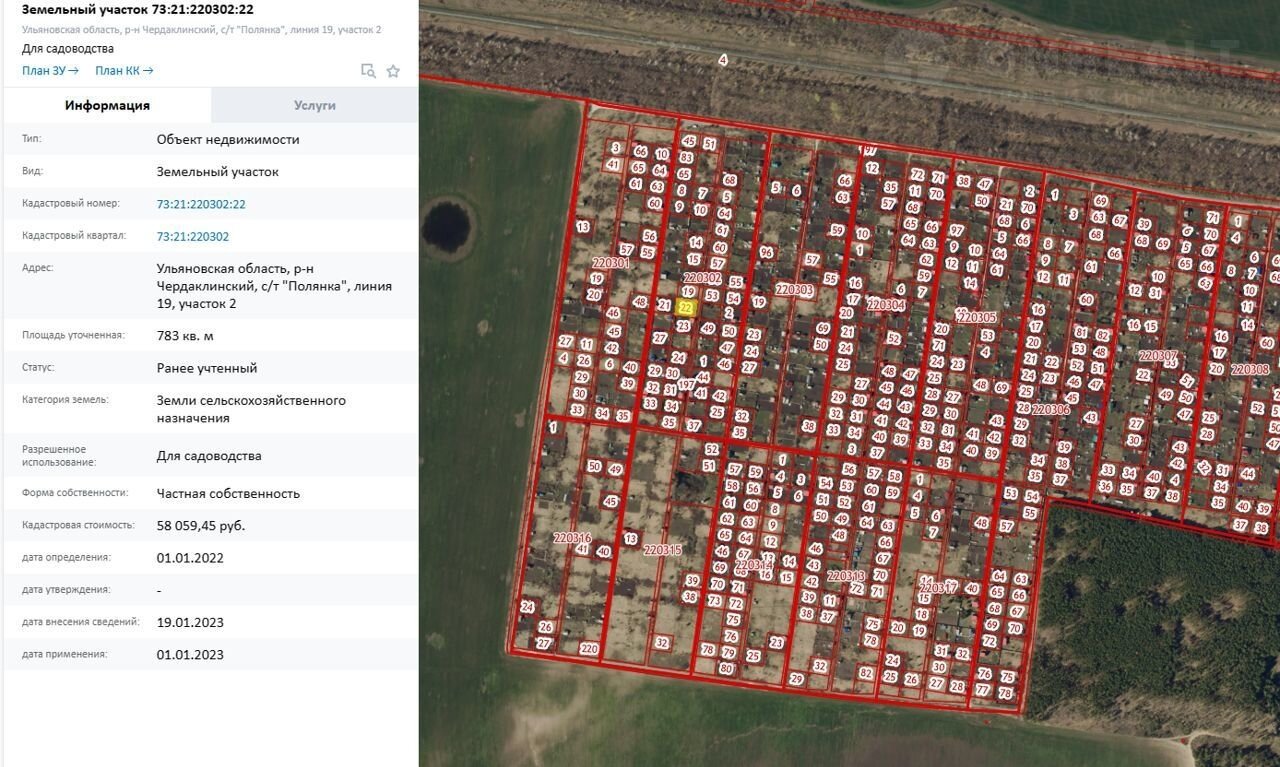Select quarter label 220306 on the map
1280x767 pixels.
(1051, 409)
